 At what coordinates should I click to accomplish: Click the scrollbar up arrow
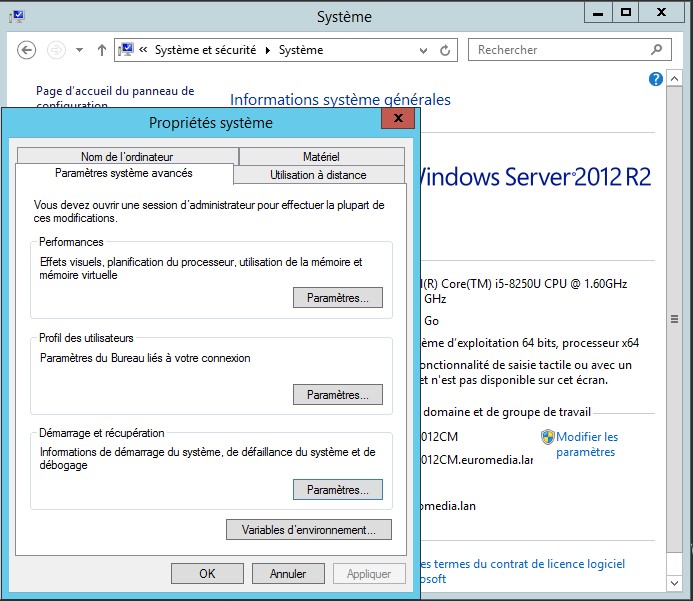coord(674,79)
